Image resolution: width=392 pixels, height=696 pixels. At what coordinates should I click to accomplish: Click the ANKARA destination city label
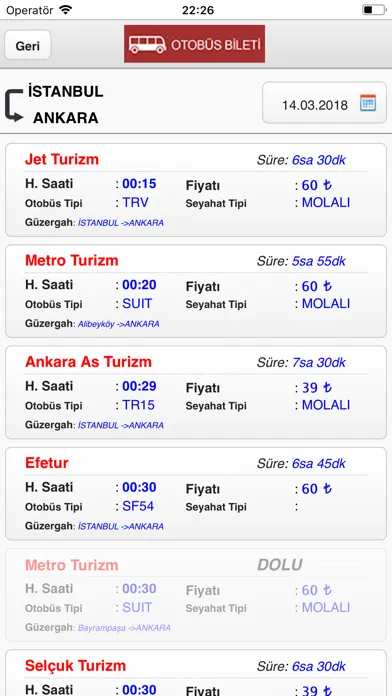[66, 118]
